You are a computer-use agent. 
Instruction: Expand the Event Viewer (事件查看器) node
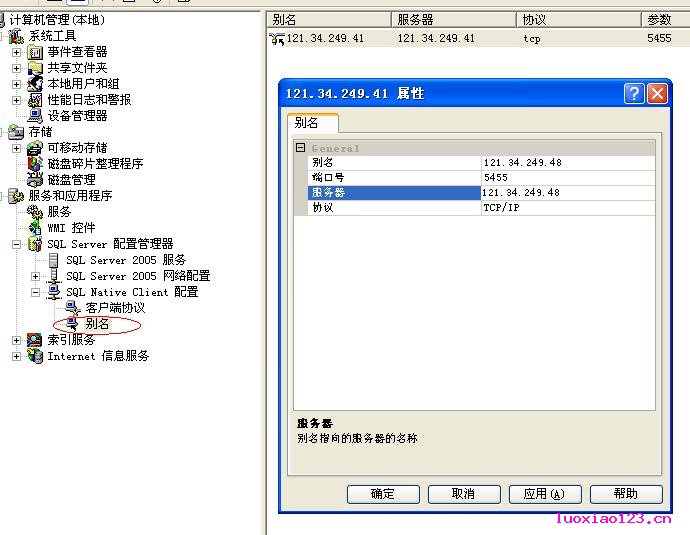pos(16,52)
